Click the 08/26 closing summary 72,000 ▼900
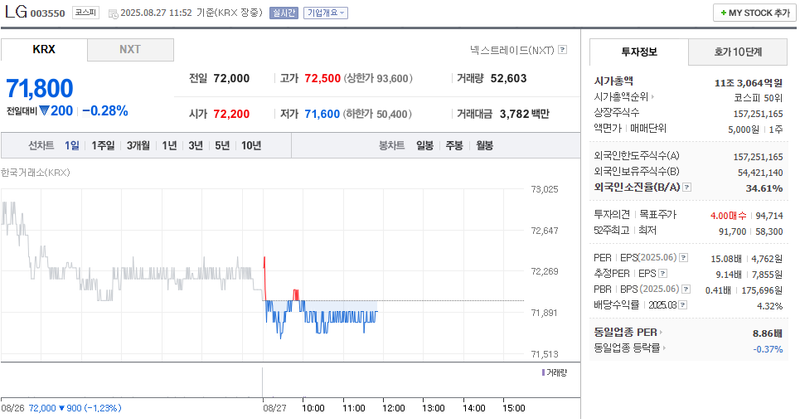Screen dimensions: 800x419 tap(75, 408)
